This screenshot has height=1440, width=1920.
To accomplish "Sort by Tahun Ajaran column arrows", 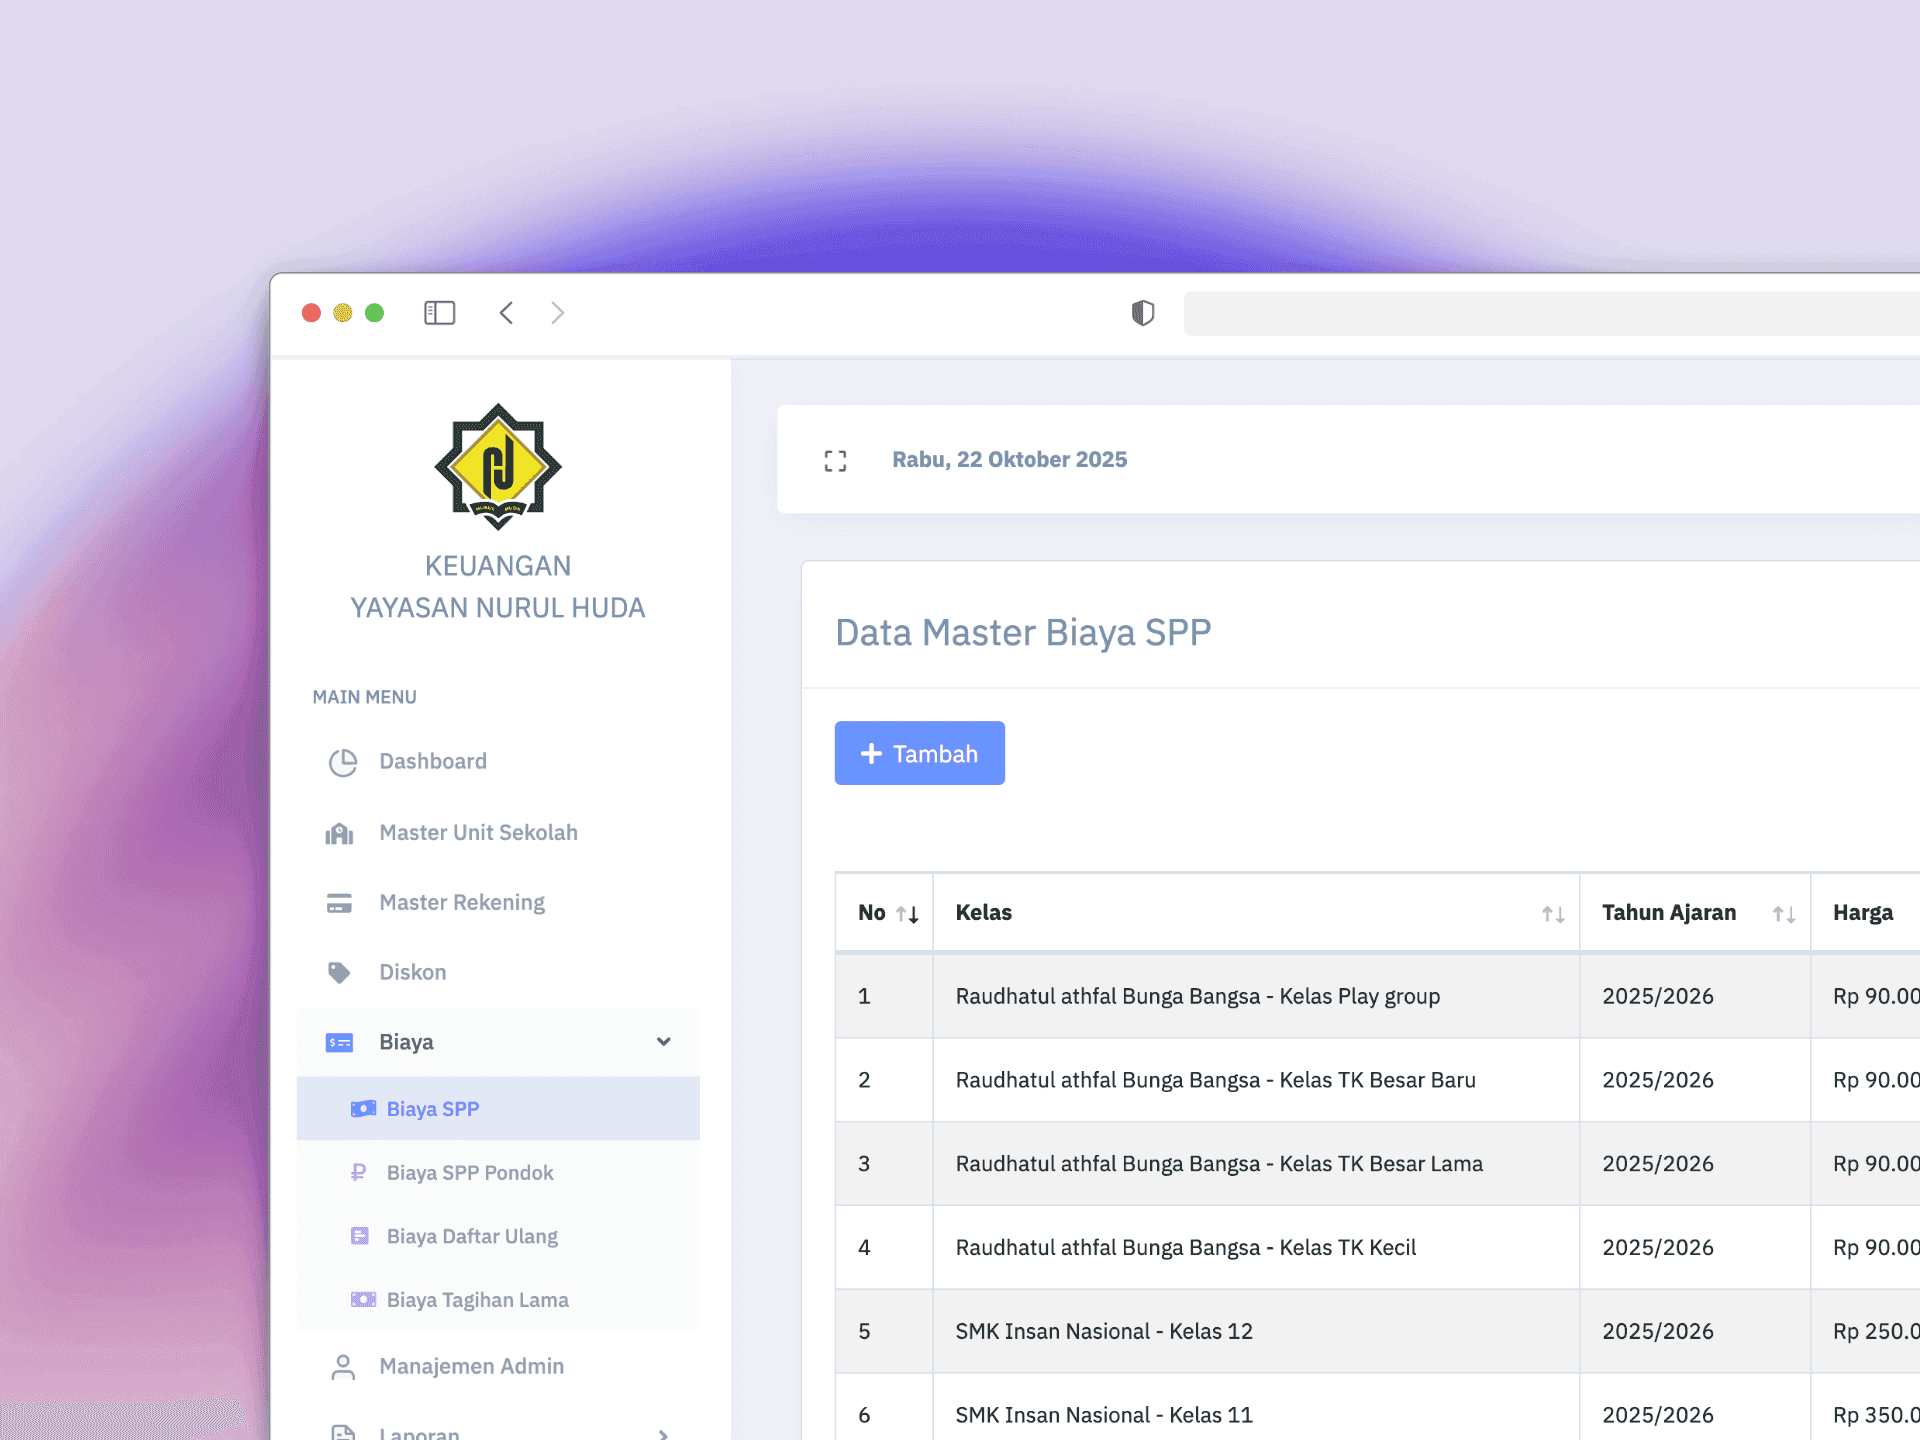I will [1784, 913].
